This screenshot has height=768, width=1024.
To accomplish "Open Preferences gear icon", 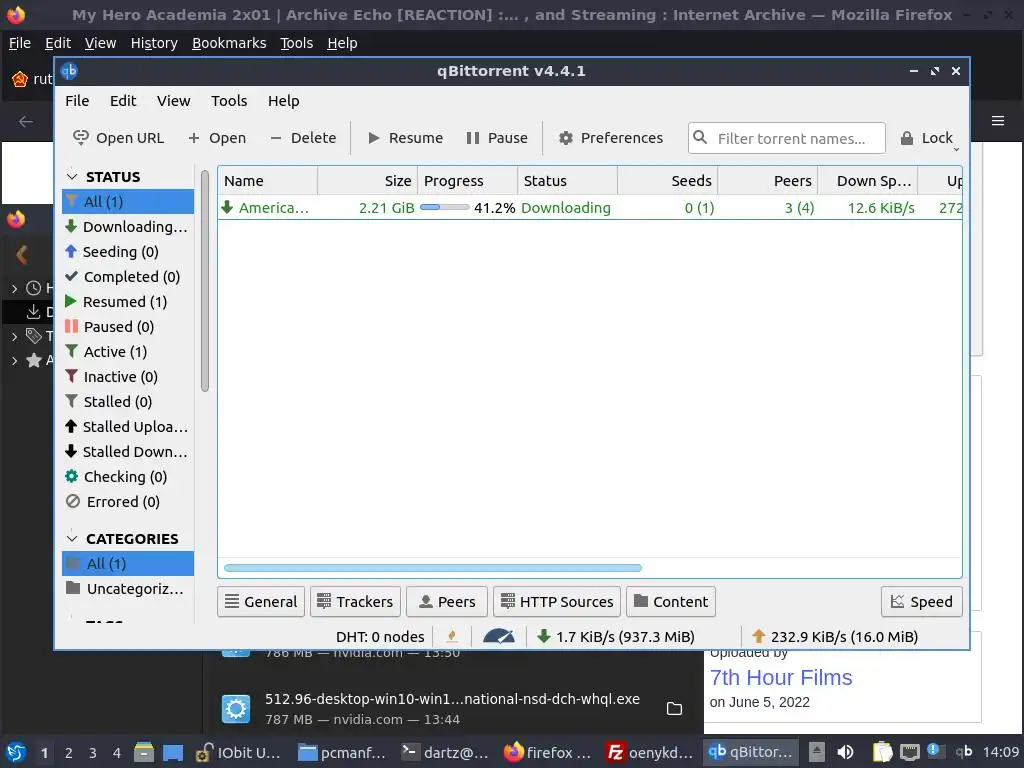I will coord(566,138).
